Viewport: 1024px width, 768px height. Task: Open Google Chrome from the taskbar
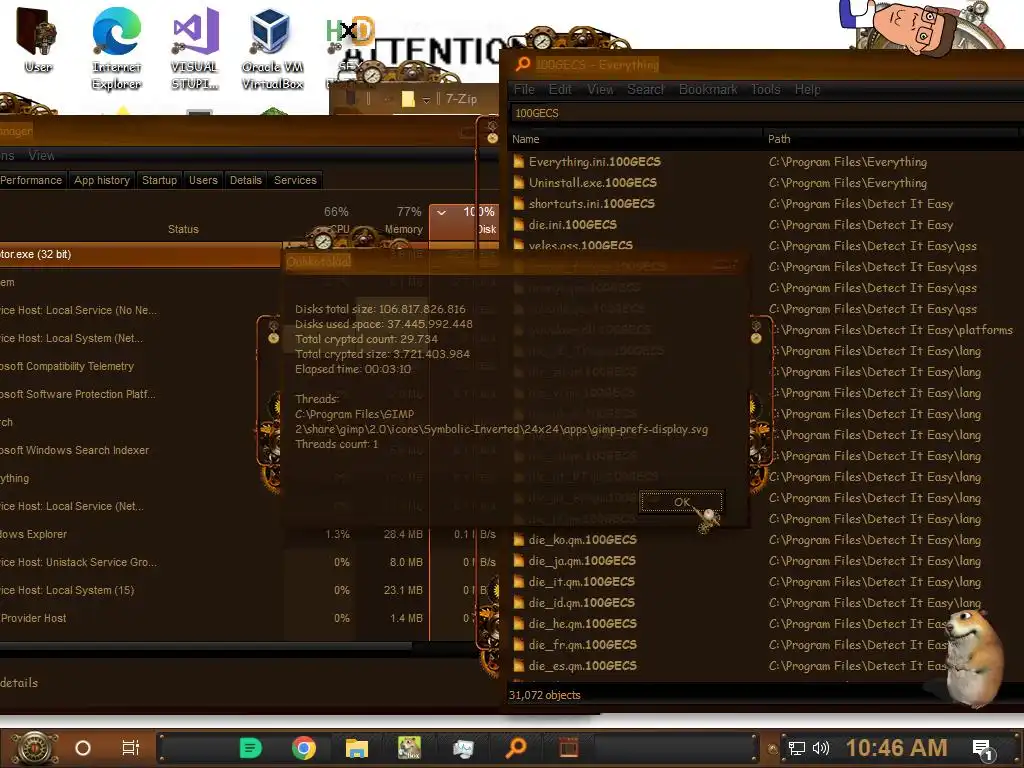pyautogui.click(x=304, y=748)
